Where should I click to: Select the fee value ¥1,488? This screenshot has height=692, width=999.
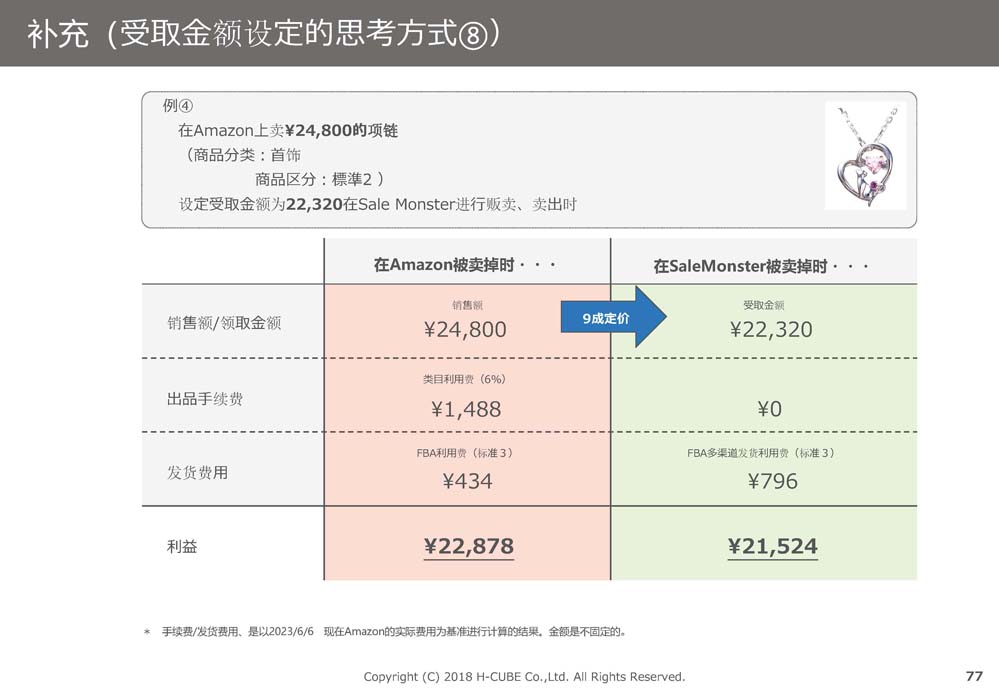tap(466, 409)
